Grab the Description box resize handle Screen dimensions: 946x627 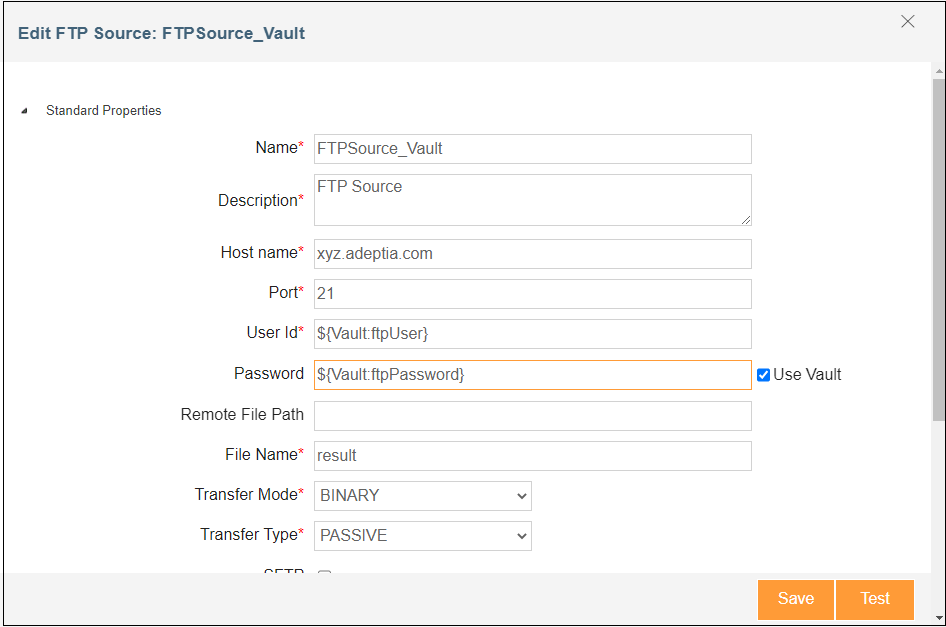746,220
